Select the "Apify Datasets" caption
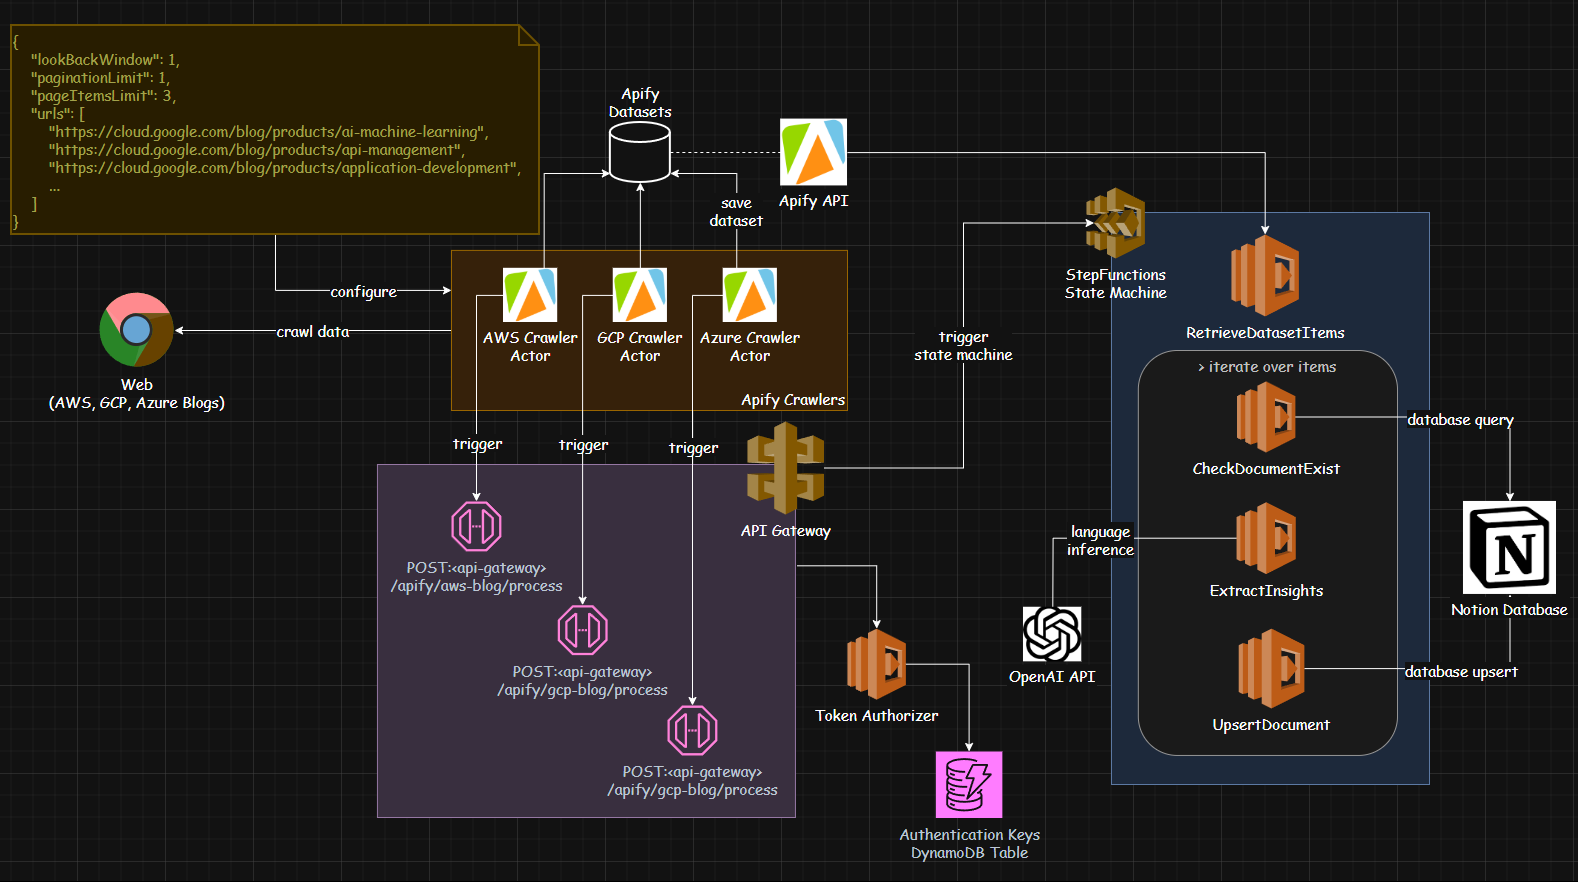 640,103
